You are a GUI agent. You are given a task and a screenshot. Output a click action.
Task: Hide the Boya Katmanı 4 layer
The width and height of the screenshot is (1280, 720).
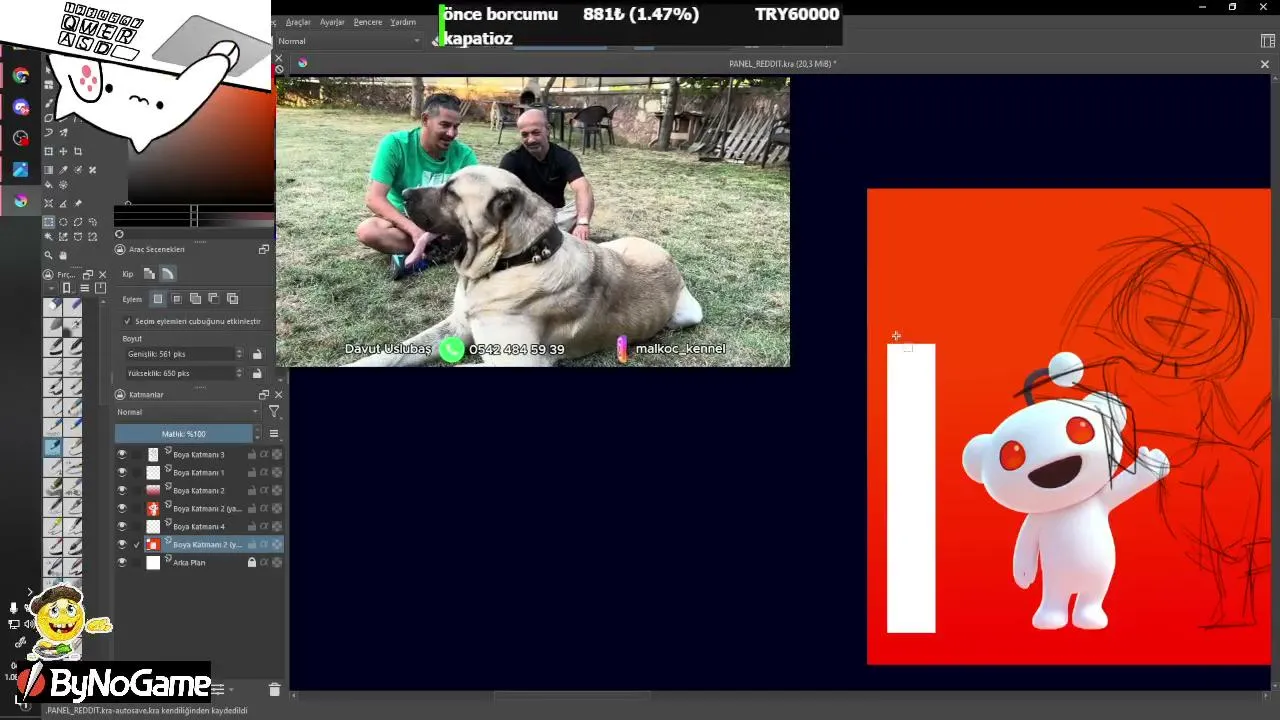[122, 526]
